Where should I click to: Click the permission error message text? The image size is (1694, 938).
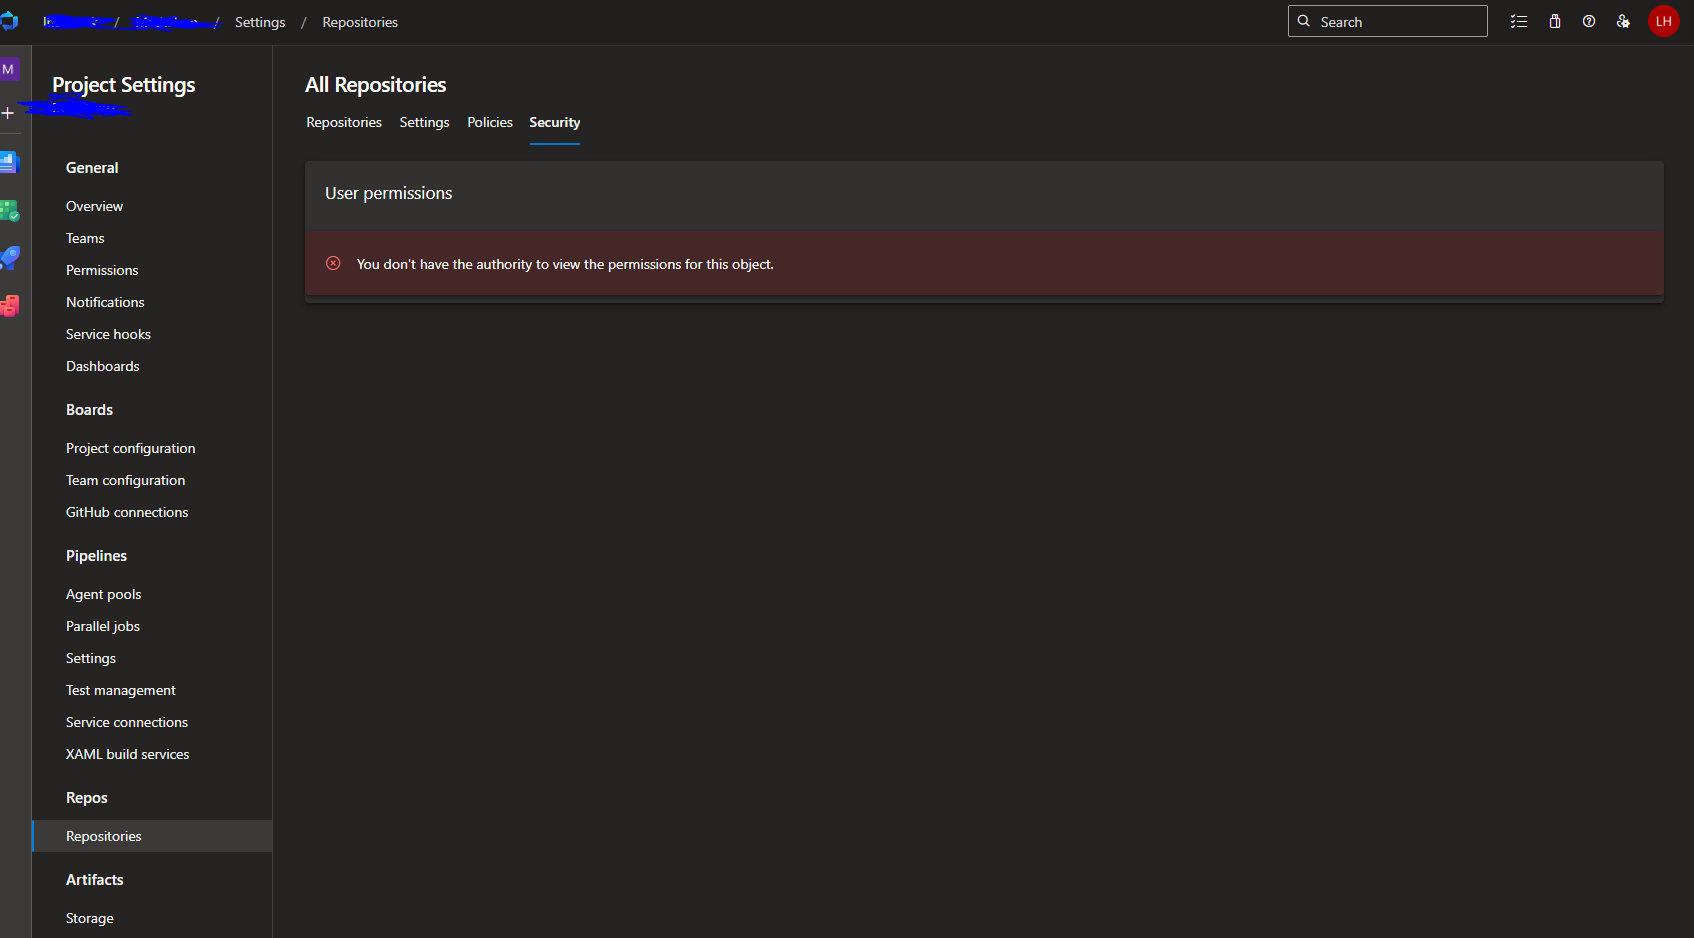pyautogui.click(x=565, y=264)
